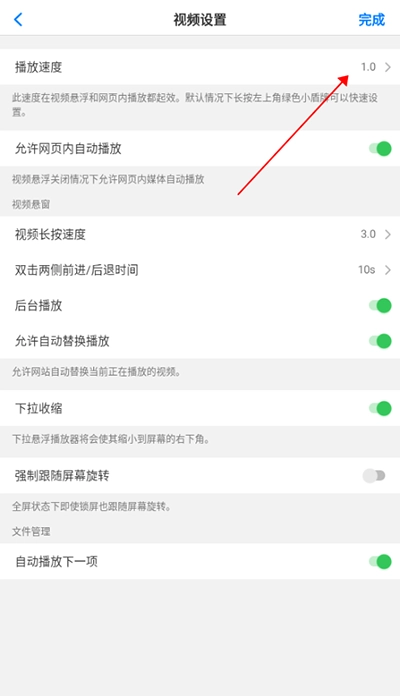400x696 pixels.
Task: Switch off the 下拉收缩 toggle
Action: [x=380, y=408]
